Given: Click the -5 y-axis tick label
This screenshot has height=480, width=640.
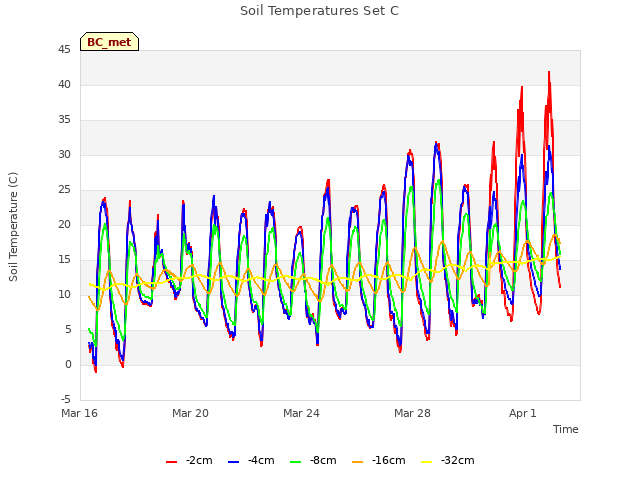Looking at the screenshot, I should pyautogui.click(x=66, y=400).
